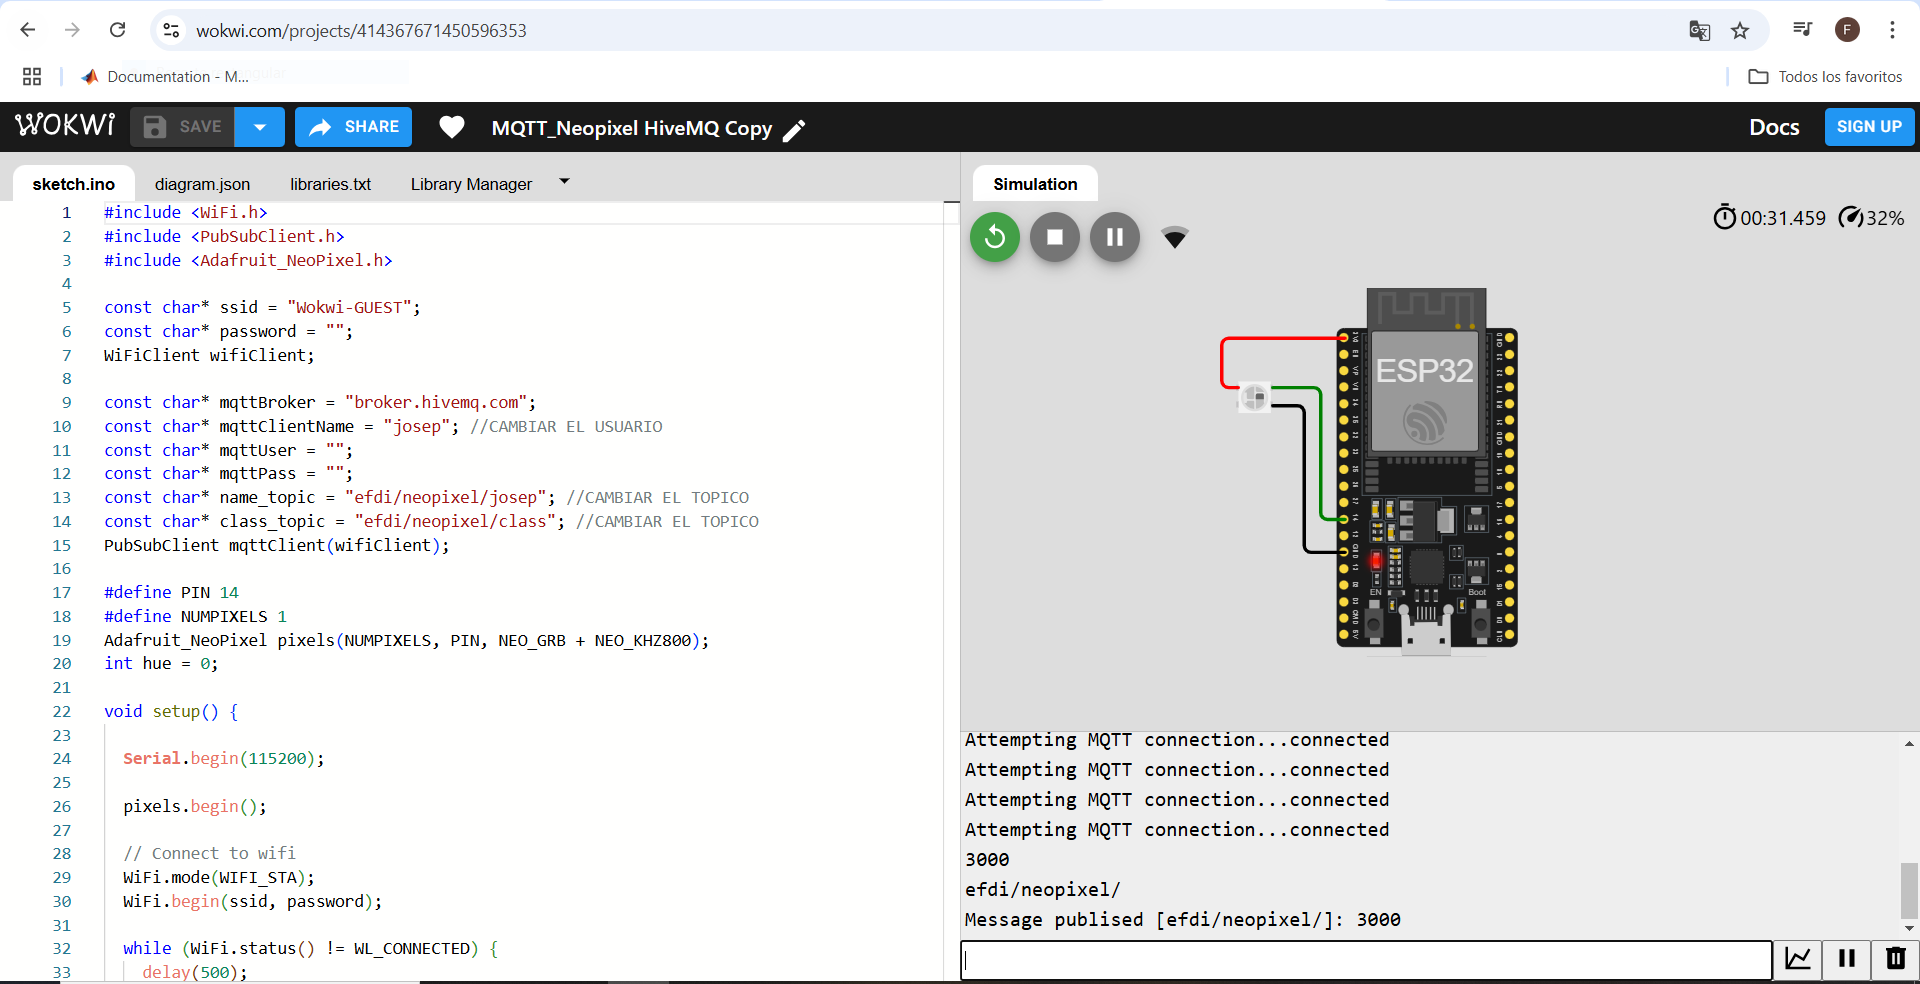Select the Simulation tab

(1035, 184)
